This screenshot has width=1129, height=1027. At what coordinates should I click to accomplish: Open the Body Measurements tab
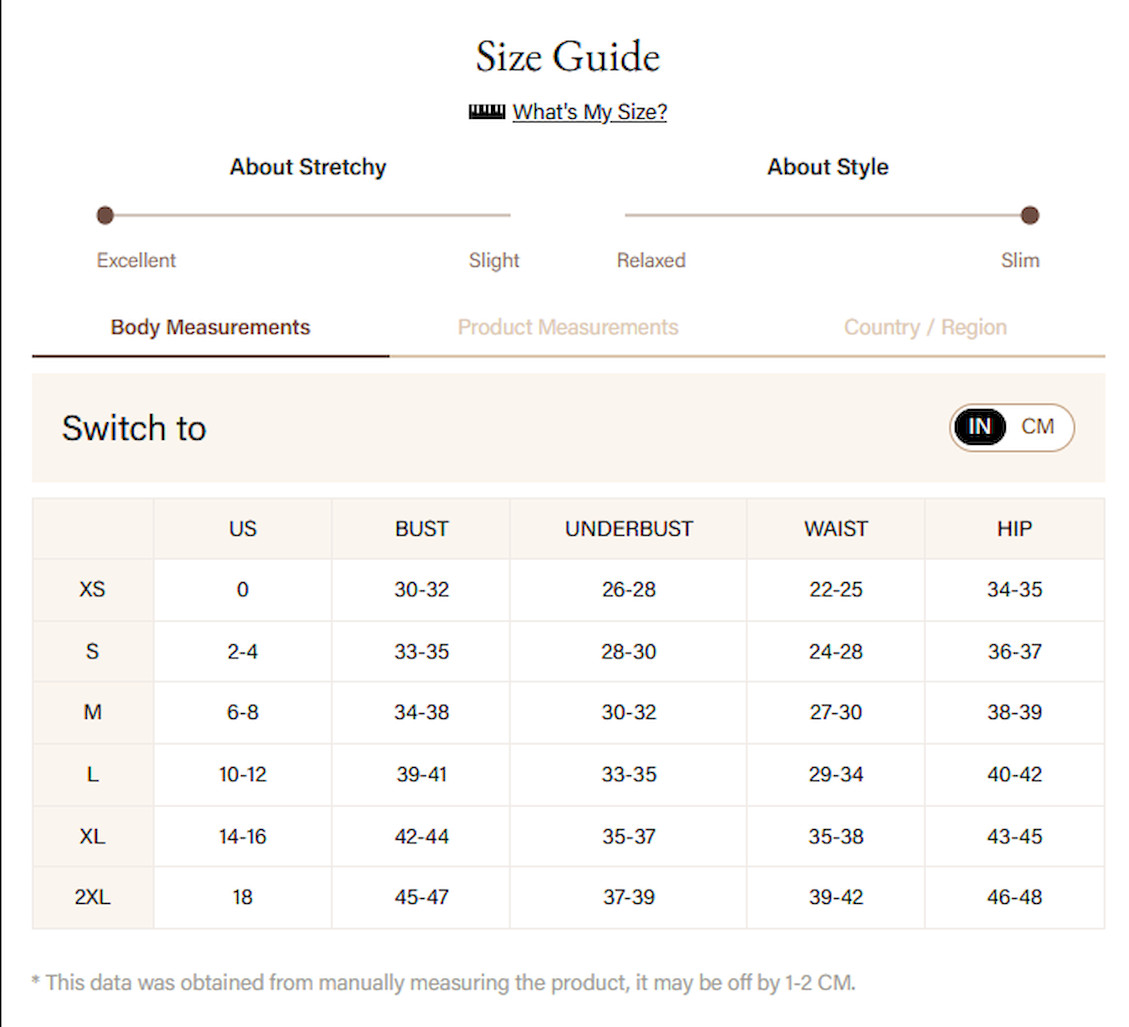210,327
